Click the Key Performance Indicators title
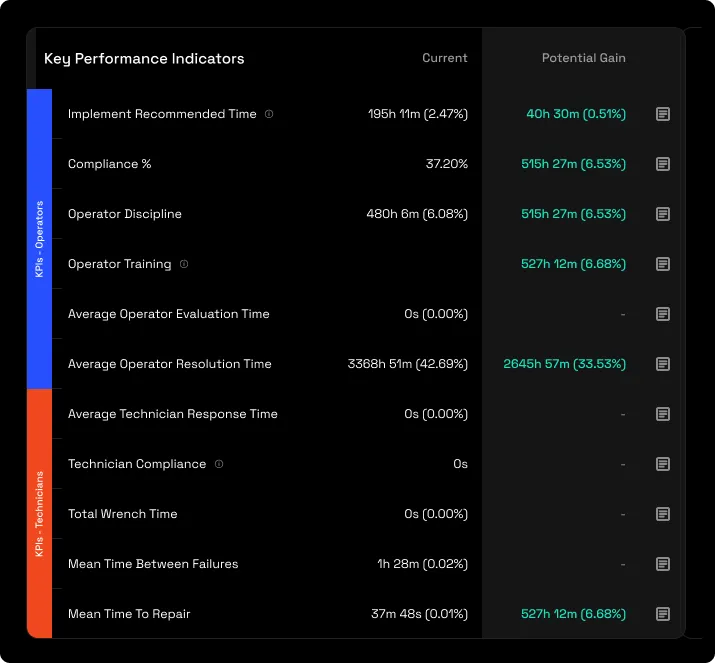Image resolution: width=715 pixels, height=663 pixels. pos(144,59)
